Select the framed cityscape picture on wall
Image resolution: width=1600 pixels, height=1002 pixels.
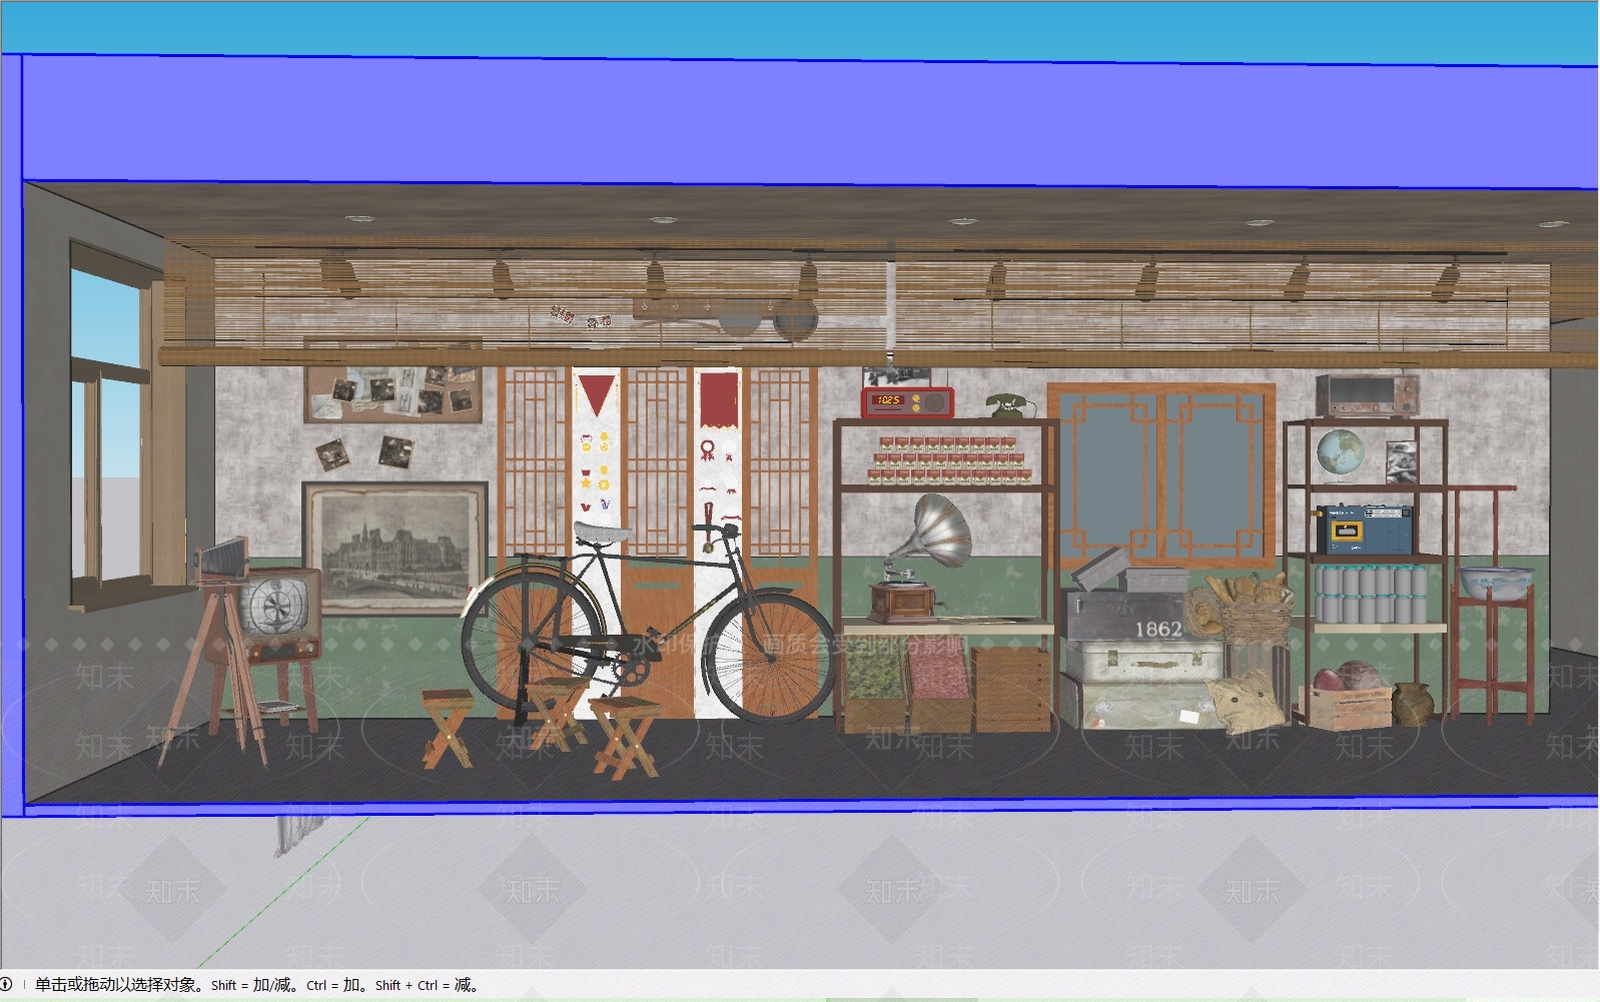coord(395,548)
